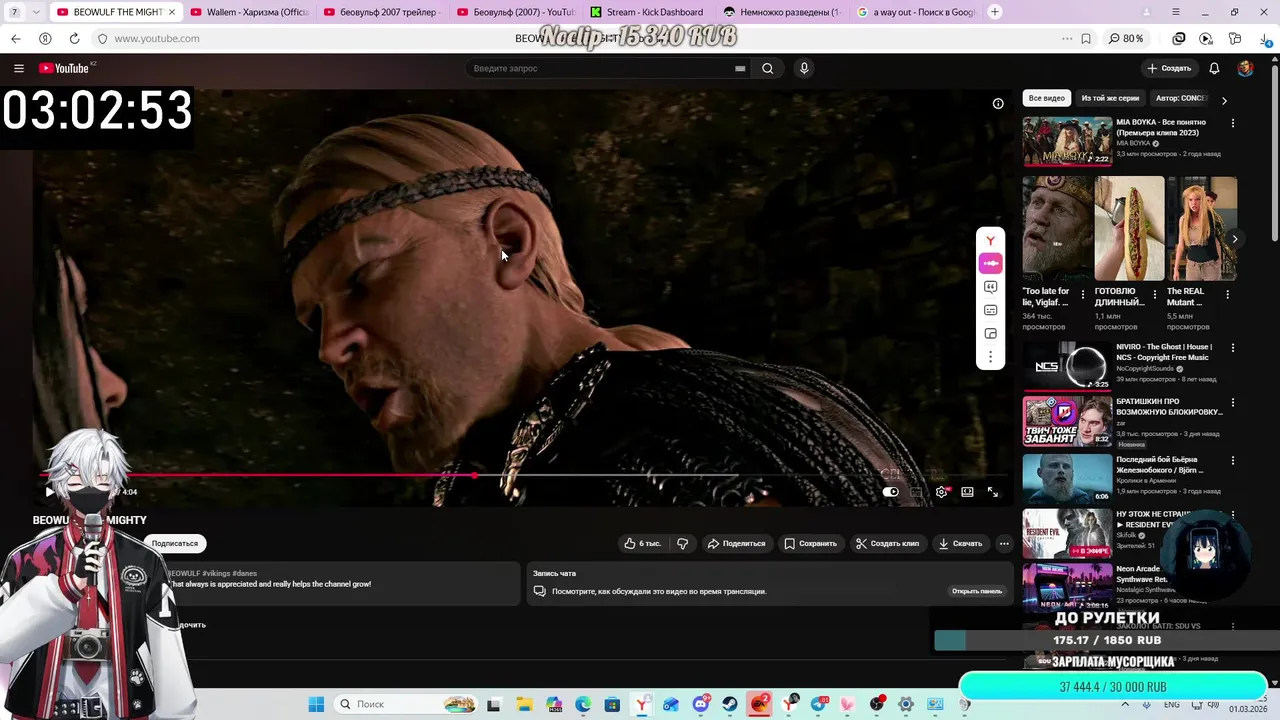
Task: Open the "Too late for lie, Viglaf" short
Action: 1057,229
